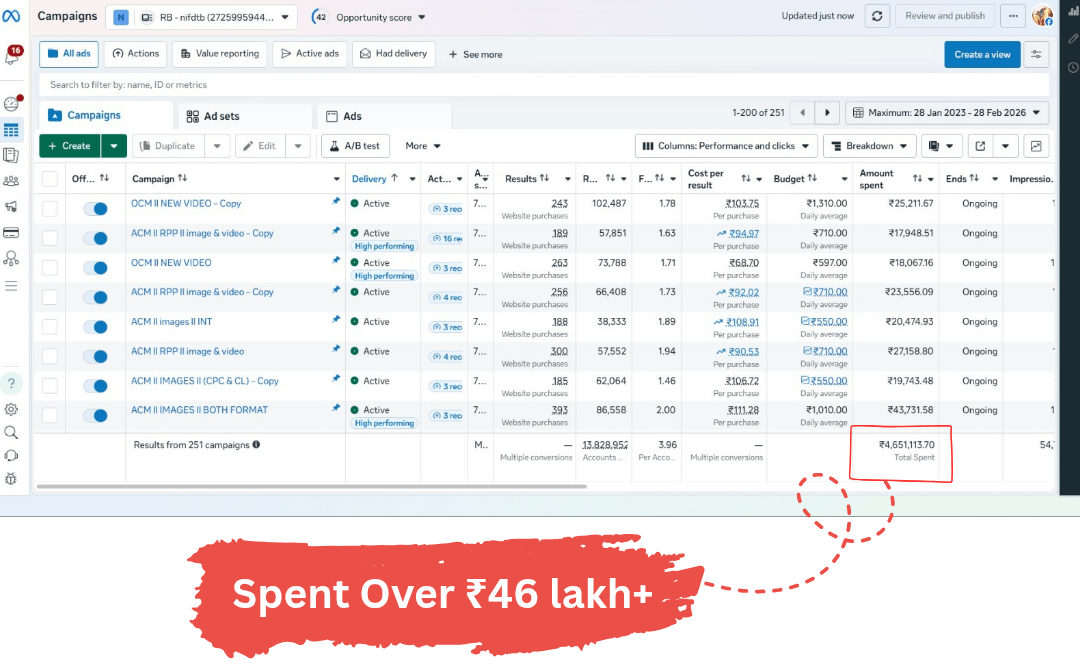Check the select-all campaigns checkbox

pyautogui.click(x=50, y=179)
